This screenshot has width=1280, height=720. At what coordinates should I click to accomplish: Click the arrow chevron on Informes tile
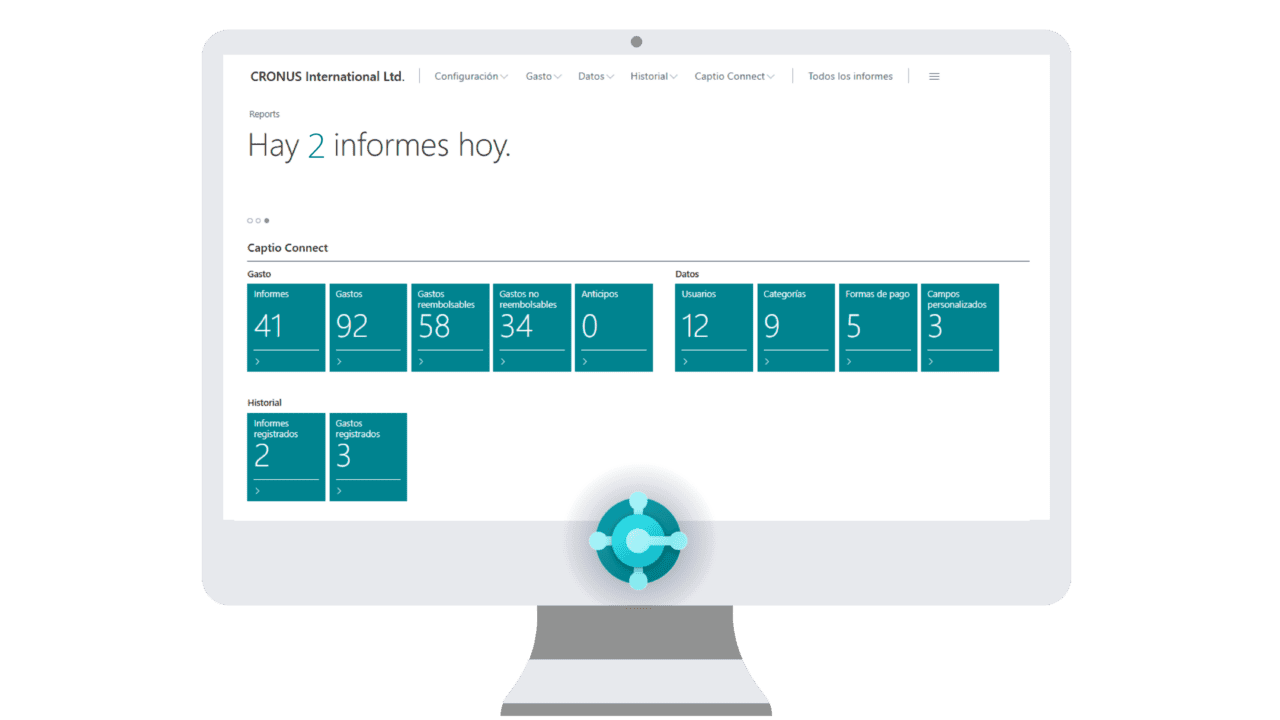pyautogui.click(x=257, y=362)
